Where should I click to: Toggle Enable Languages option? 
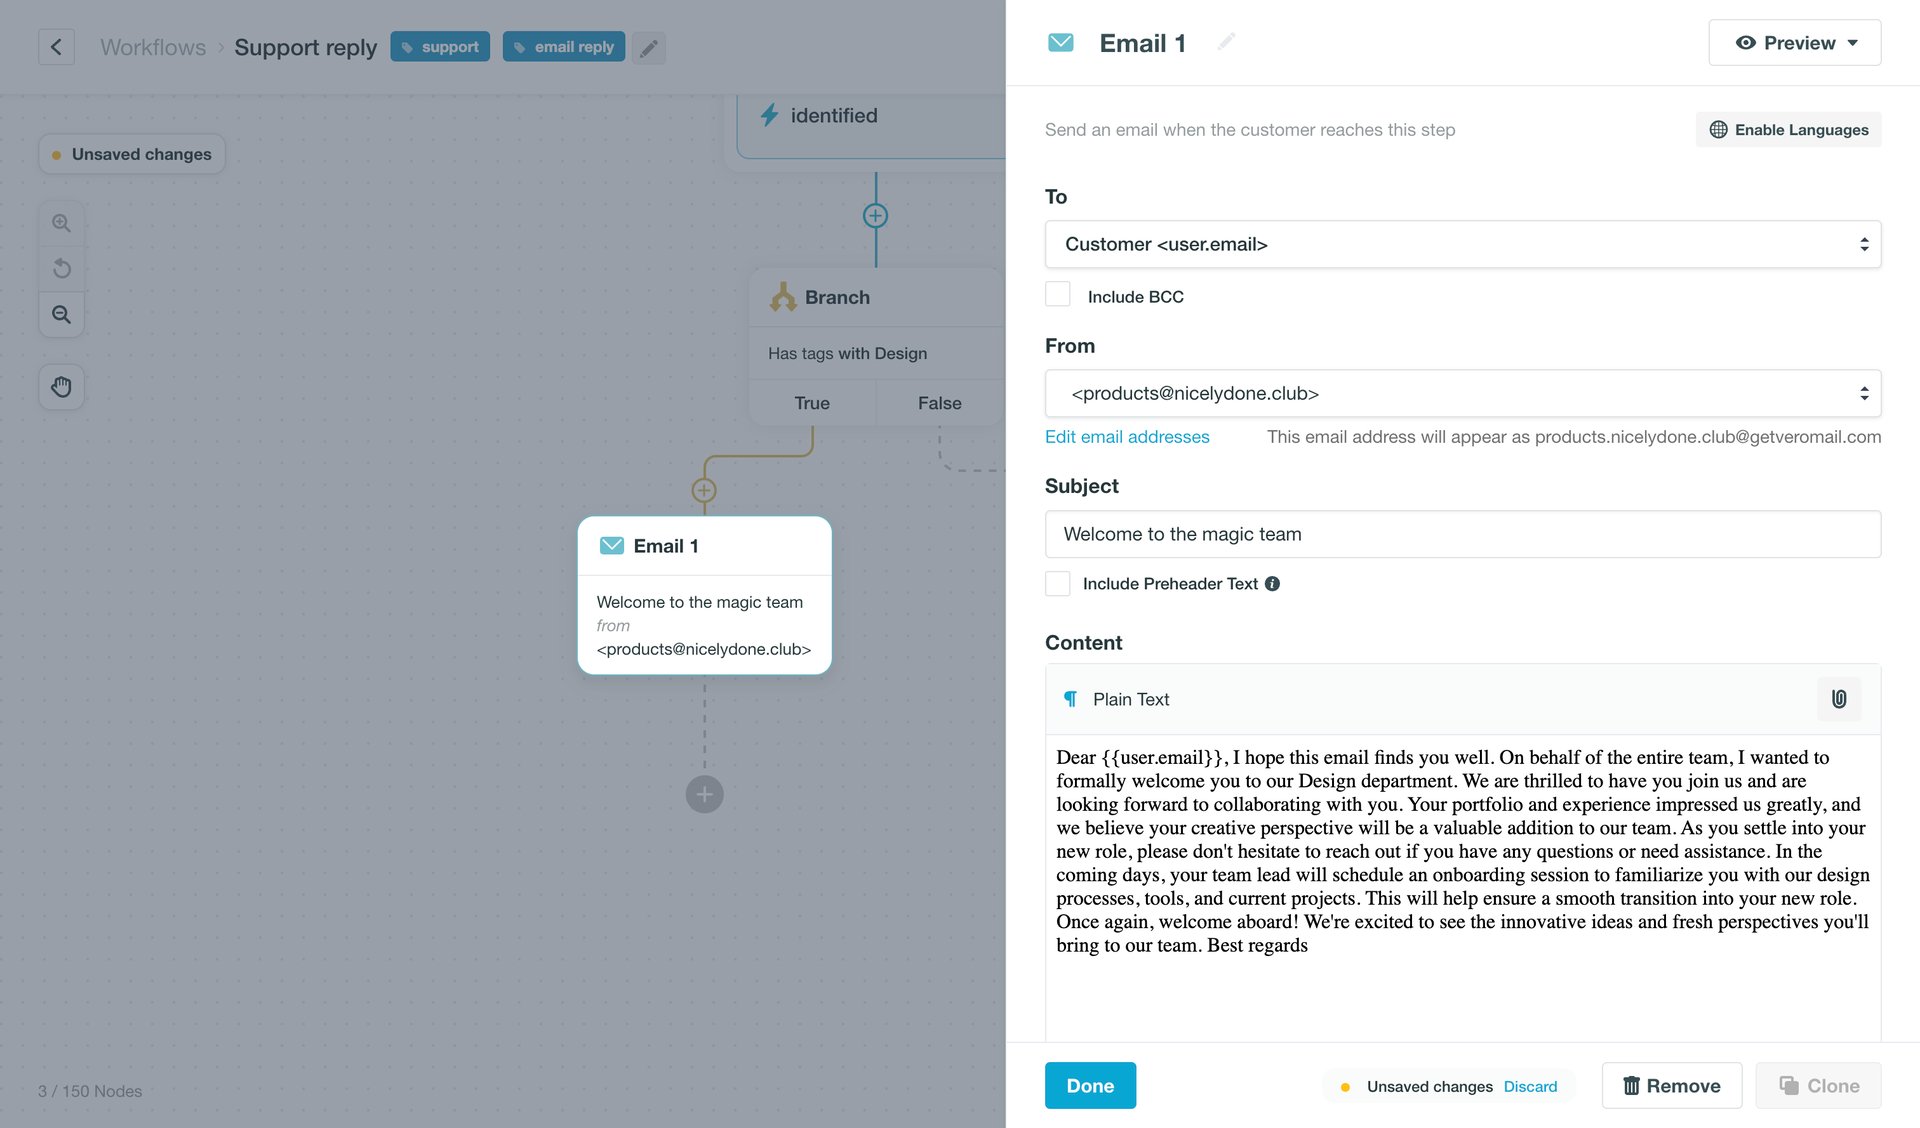[x=1788, y=129]
